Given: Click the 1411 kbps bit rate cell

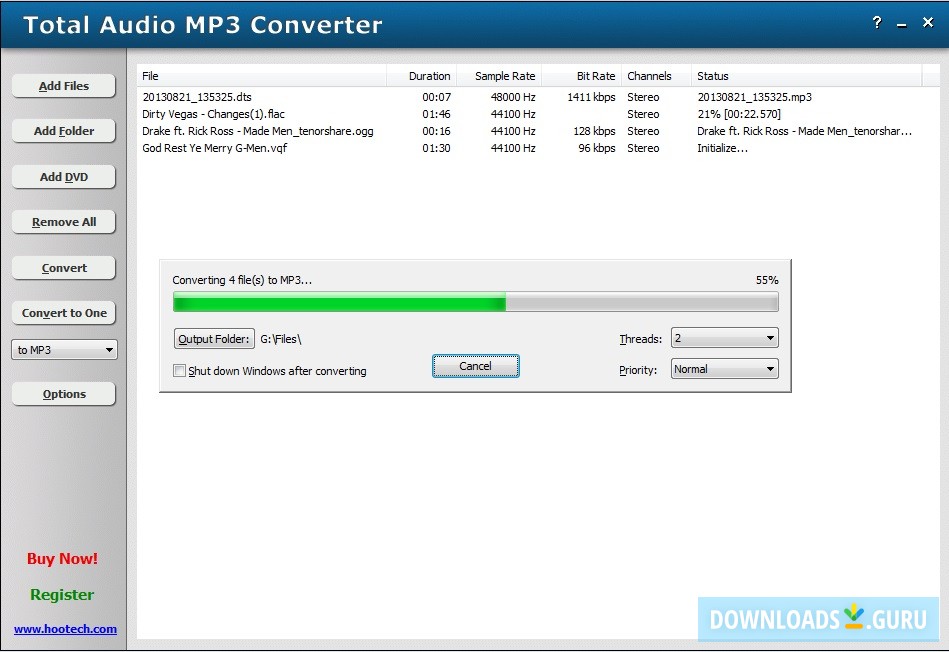Looking at the screenshot, I should [591, 97].
